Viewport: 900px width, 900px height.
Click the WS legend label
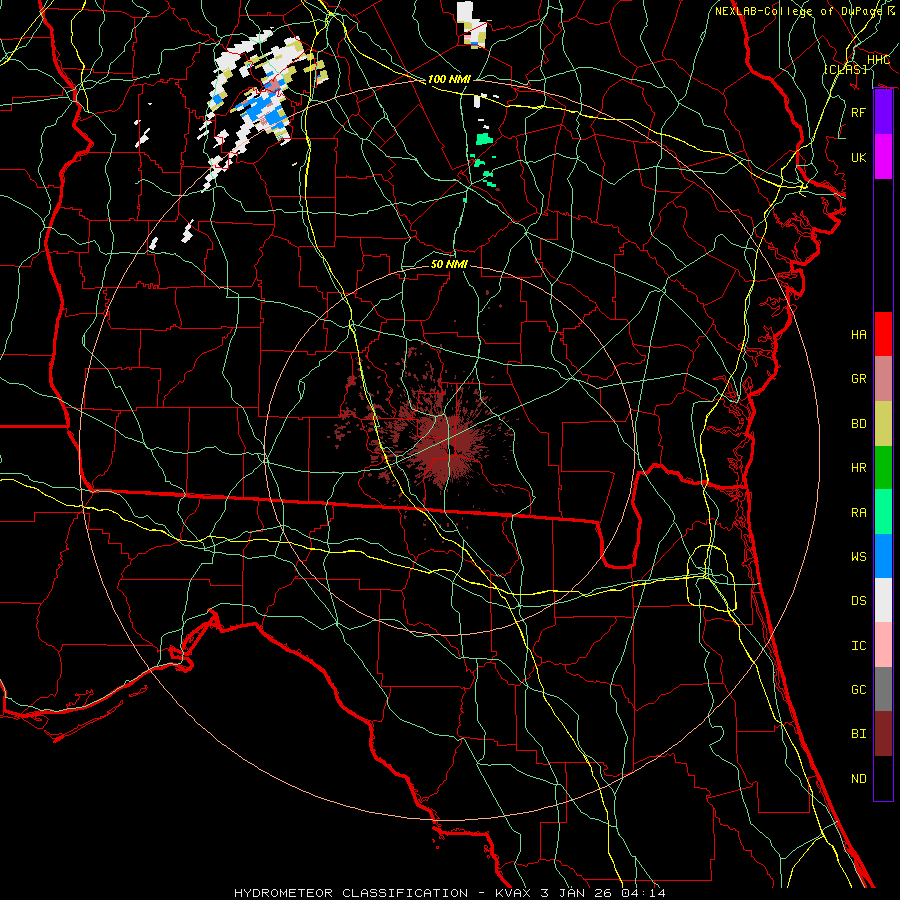[858, 557]
